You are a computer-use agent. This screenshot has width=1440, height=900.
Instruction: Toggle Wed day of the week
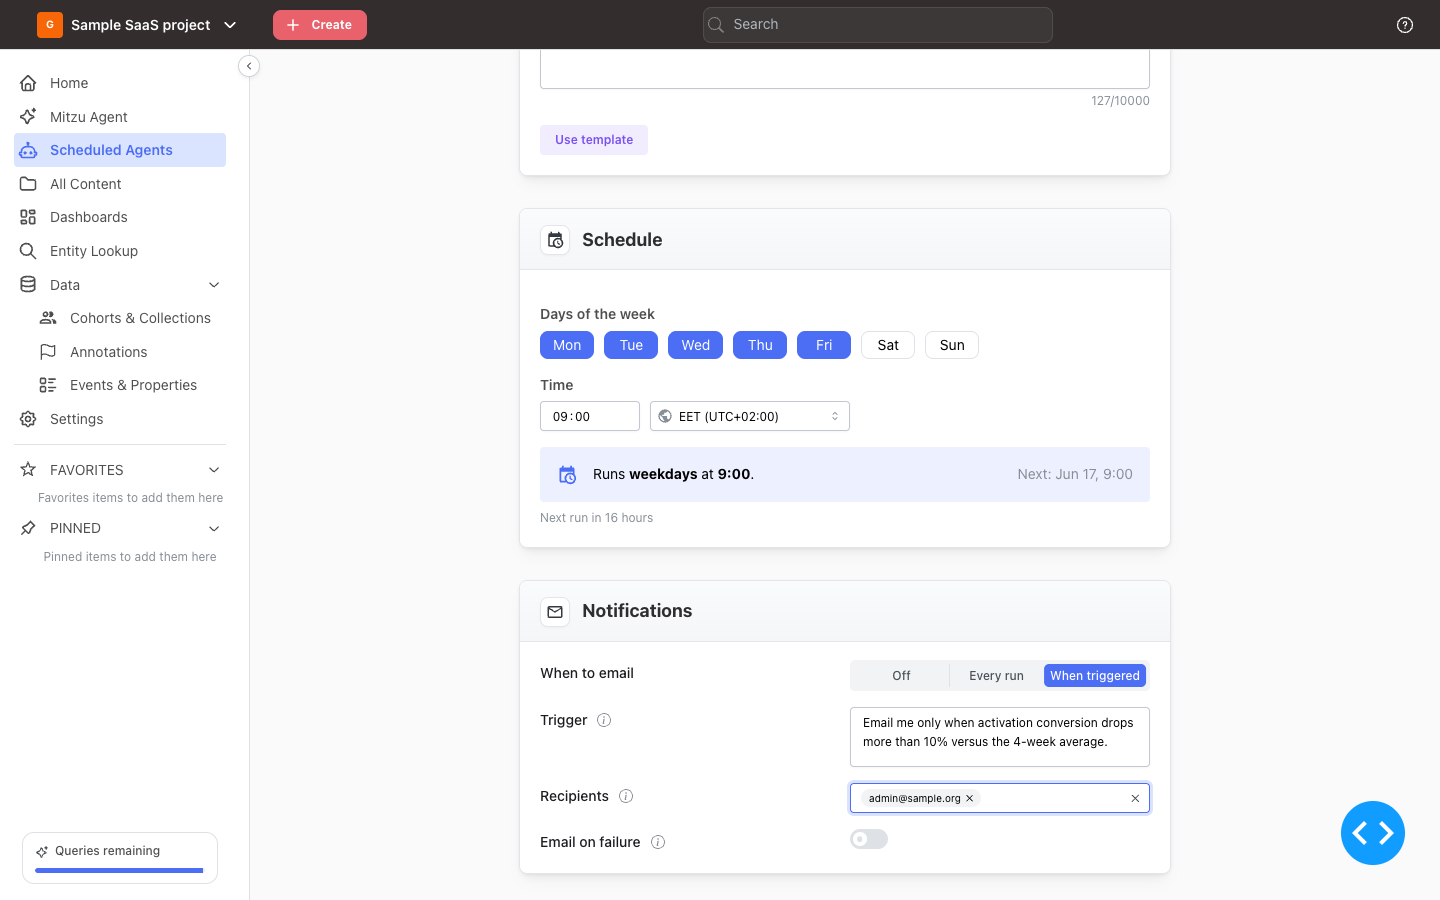click(x=695, y=345)
